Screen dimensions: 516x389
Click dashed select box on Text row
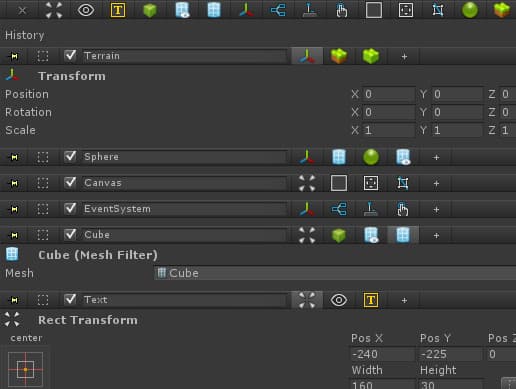click(x=43, y=300)
